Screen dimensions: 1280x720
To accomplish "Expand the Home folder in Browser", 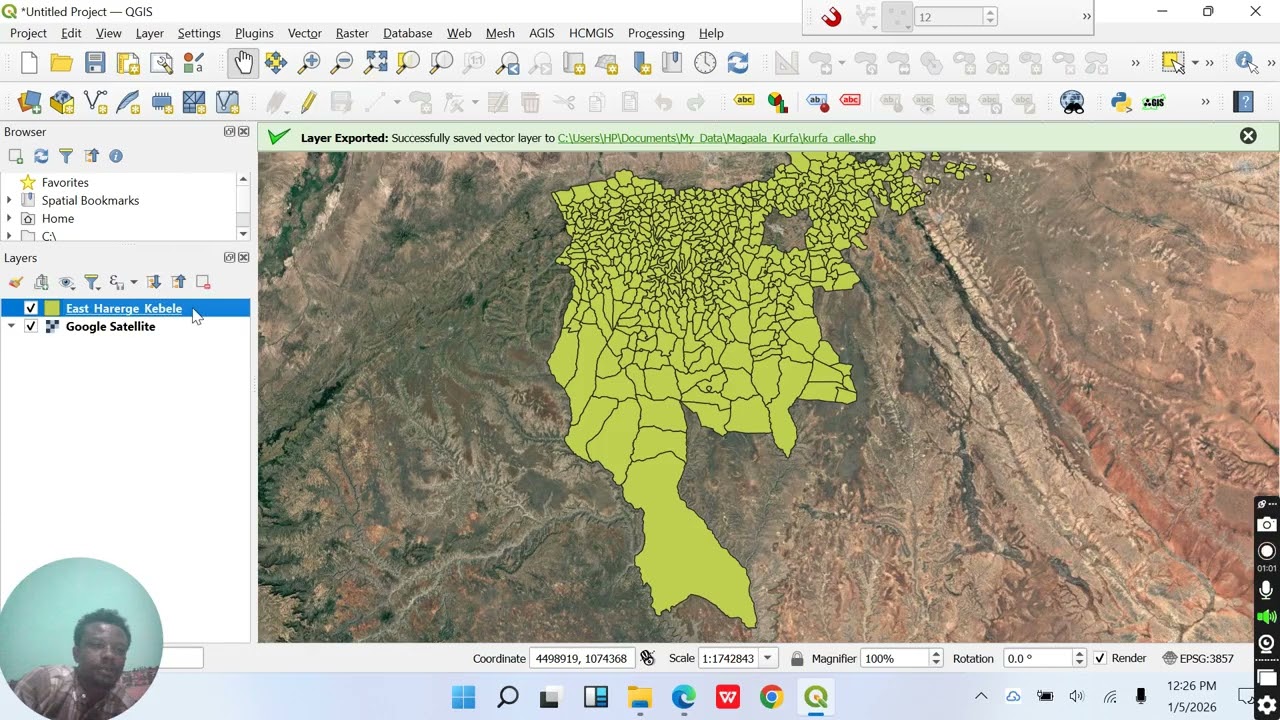I will pos(9,218).
